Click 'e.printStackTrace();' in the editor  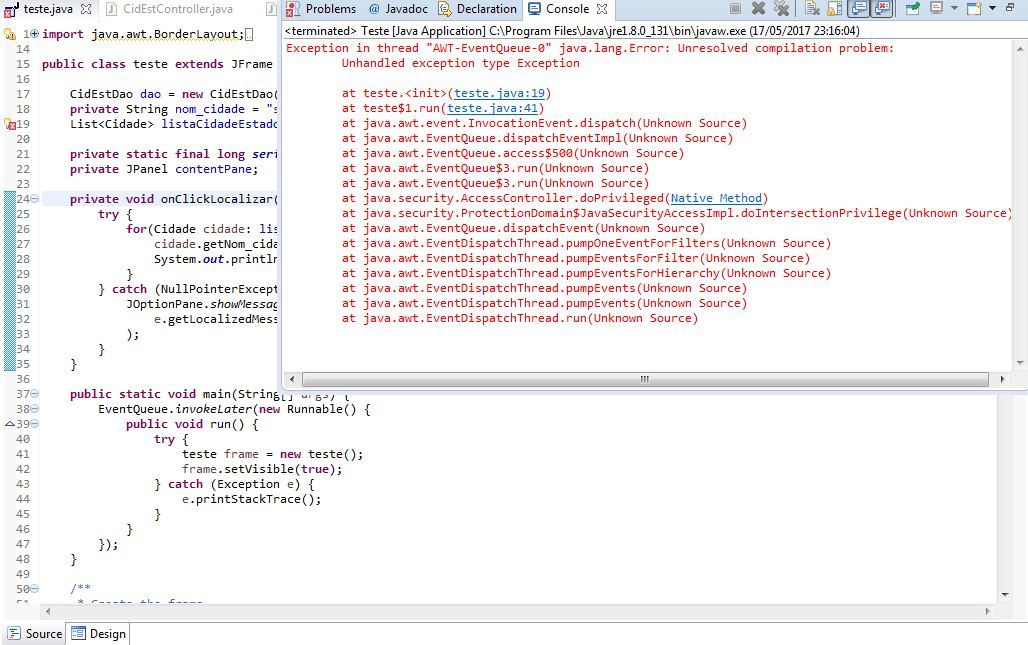(252, 499)
